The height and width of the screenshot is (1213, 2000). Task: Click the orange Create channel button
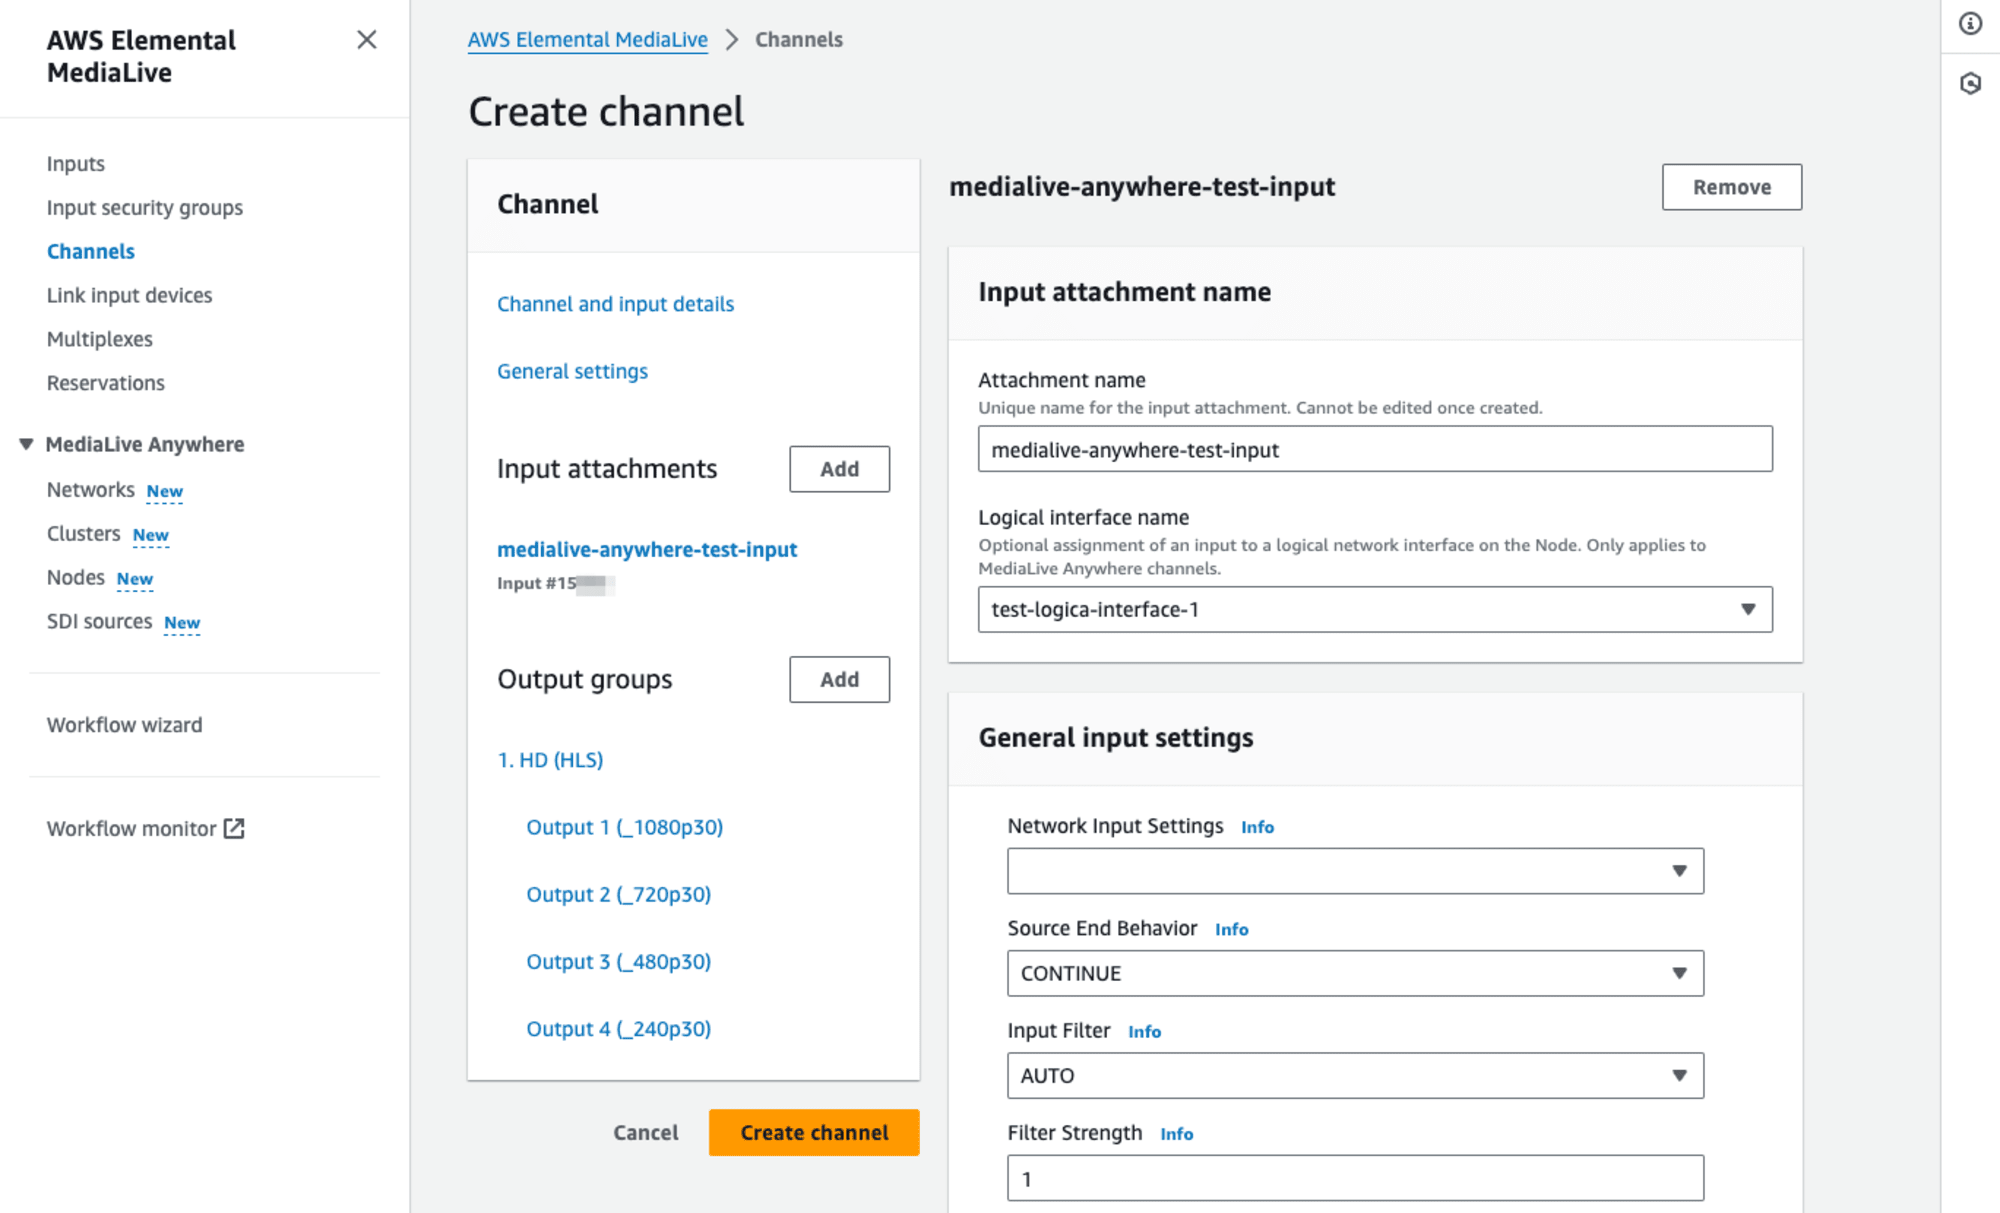click(x=814, y=1133)
